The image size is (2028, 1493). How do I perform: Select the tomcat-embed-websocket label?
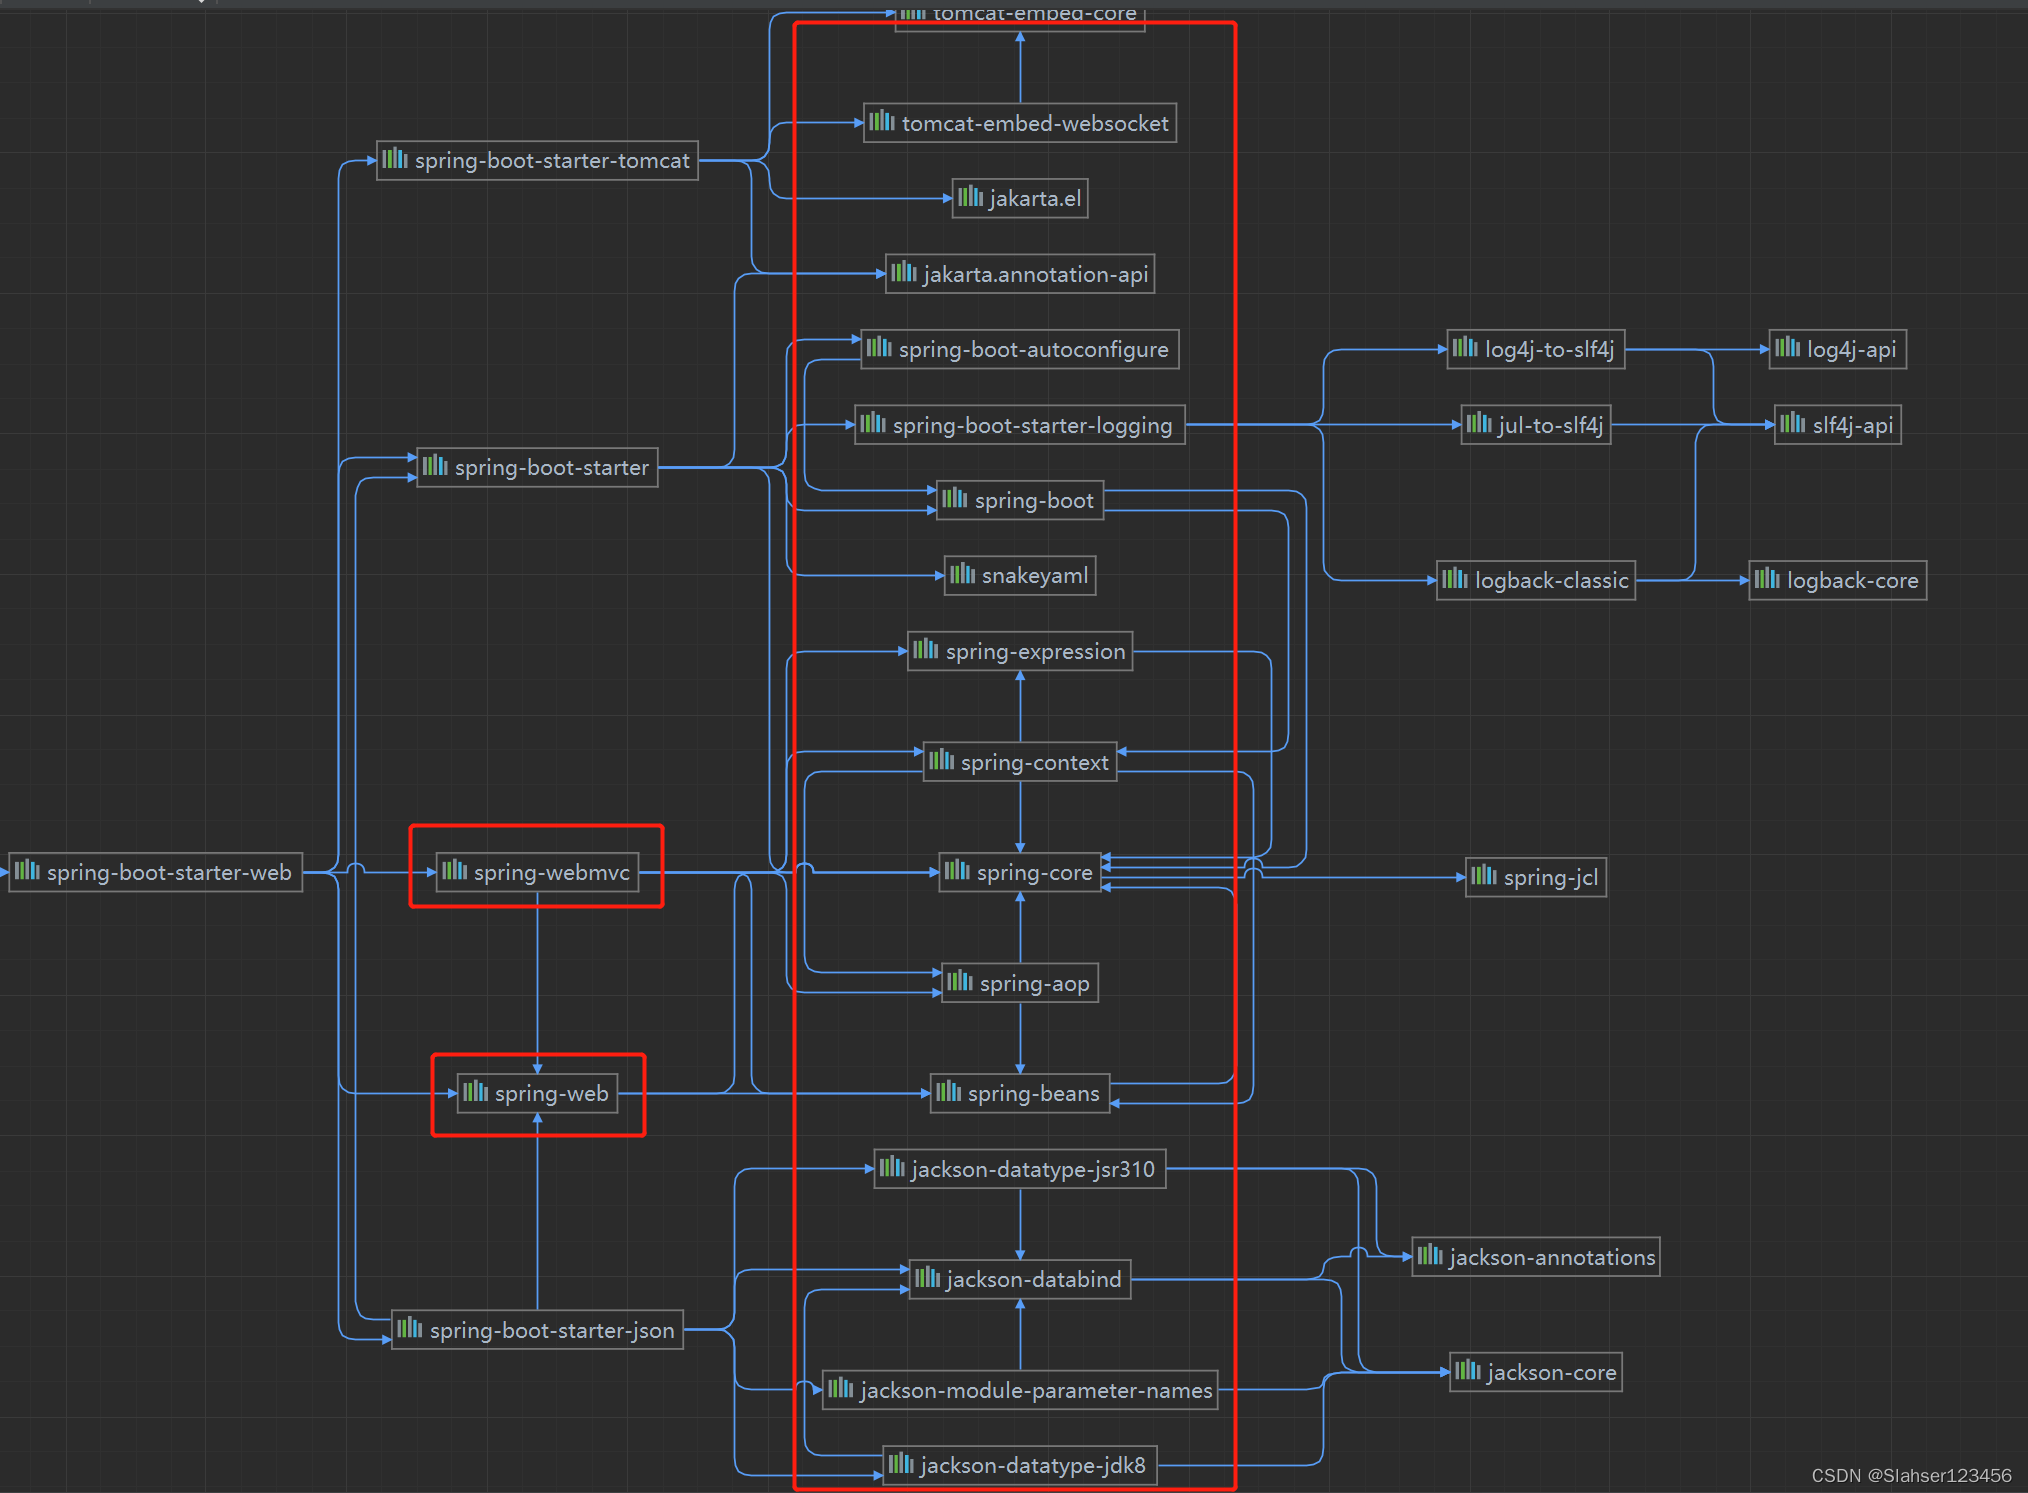pyautogui.click(x=1035, y=123)
